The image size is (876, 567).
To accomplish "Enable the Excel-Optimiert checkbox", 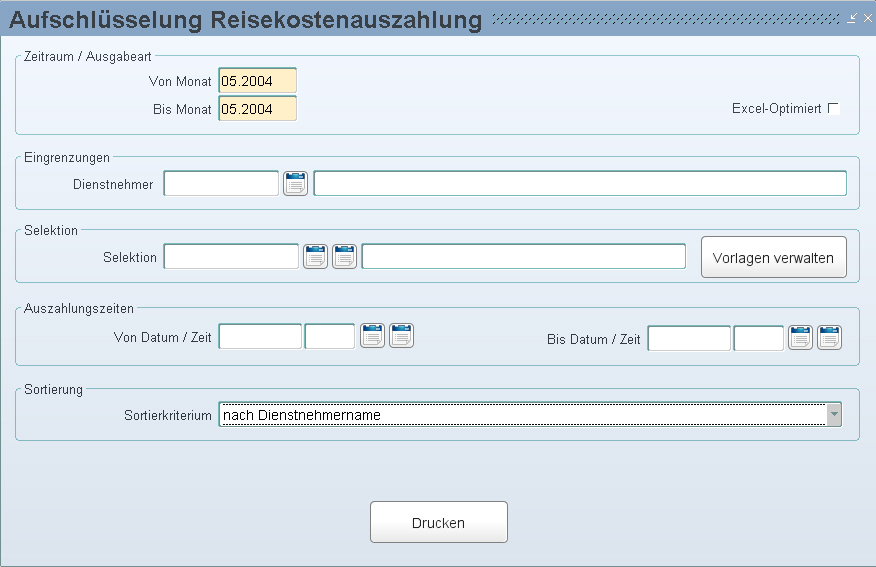I will click(x=833, y=109).
